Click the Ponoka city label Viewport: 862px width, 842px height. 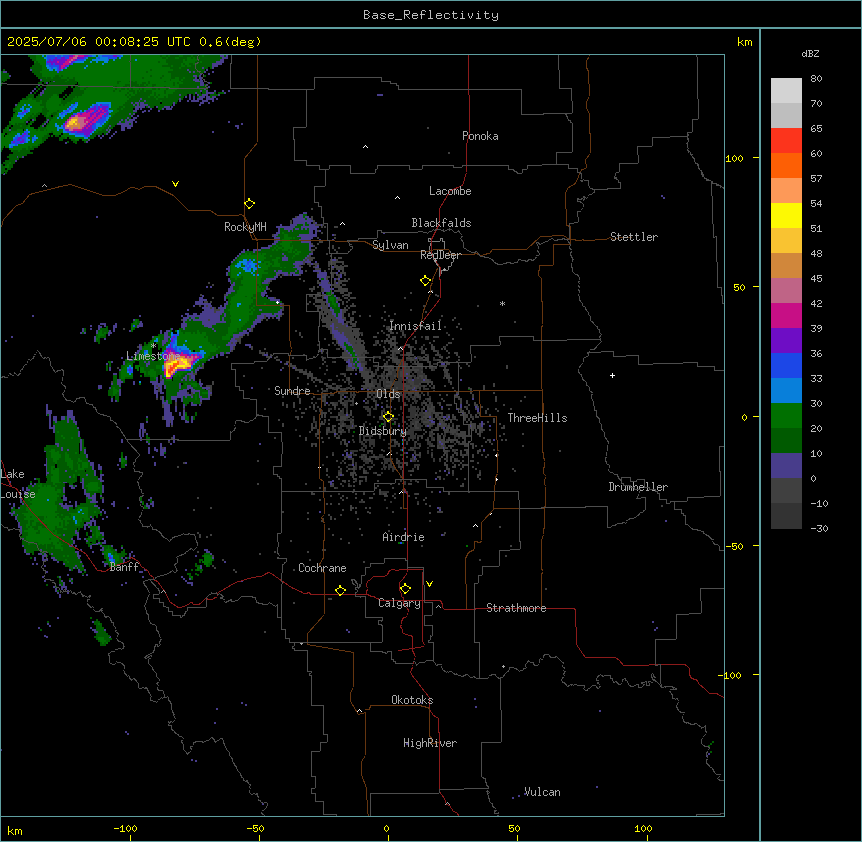(480, 136)
